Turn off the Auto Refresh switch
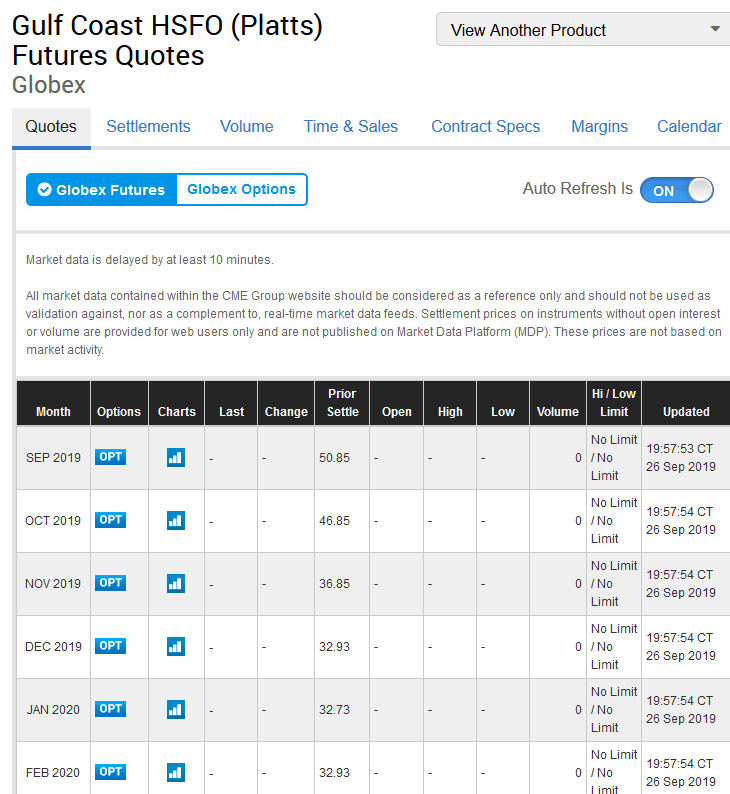 676,190
